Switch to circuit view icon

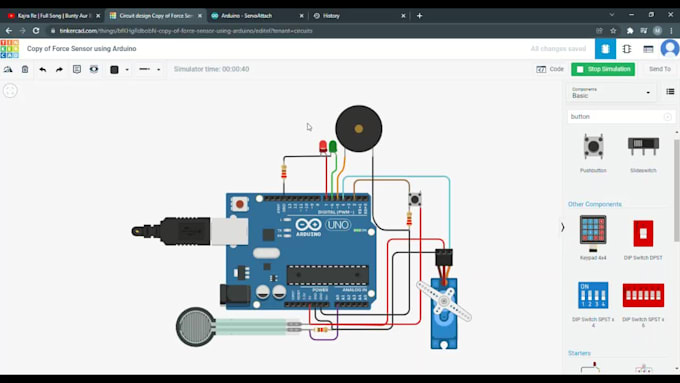click(605, 49)
